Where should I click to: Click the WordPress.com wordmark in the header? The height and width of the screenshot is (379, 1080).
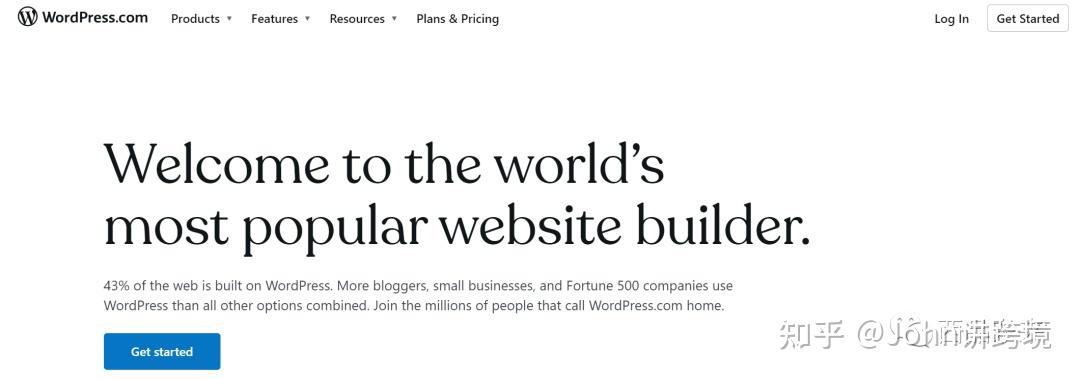95,17
